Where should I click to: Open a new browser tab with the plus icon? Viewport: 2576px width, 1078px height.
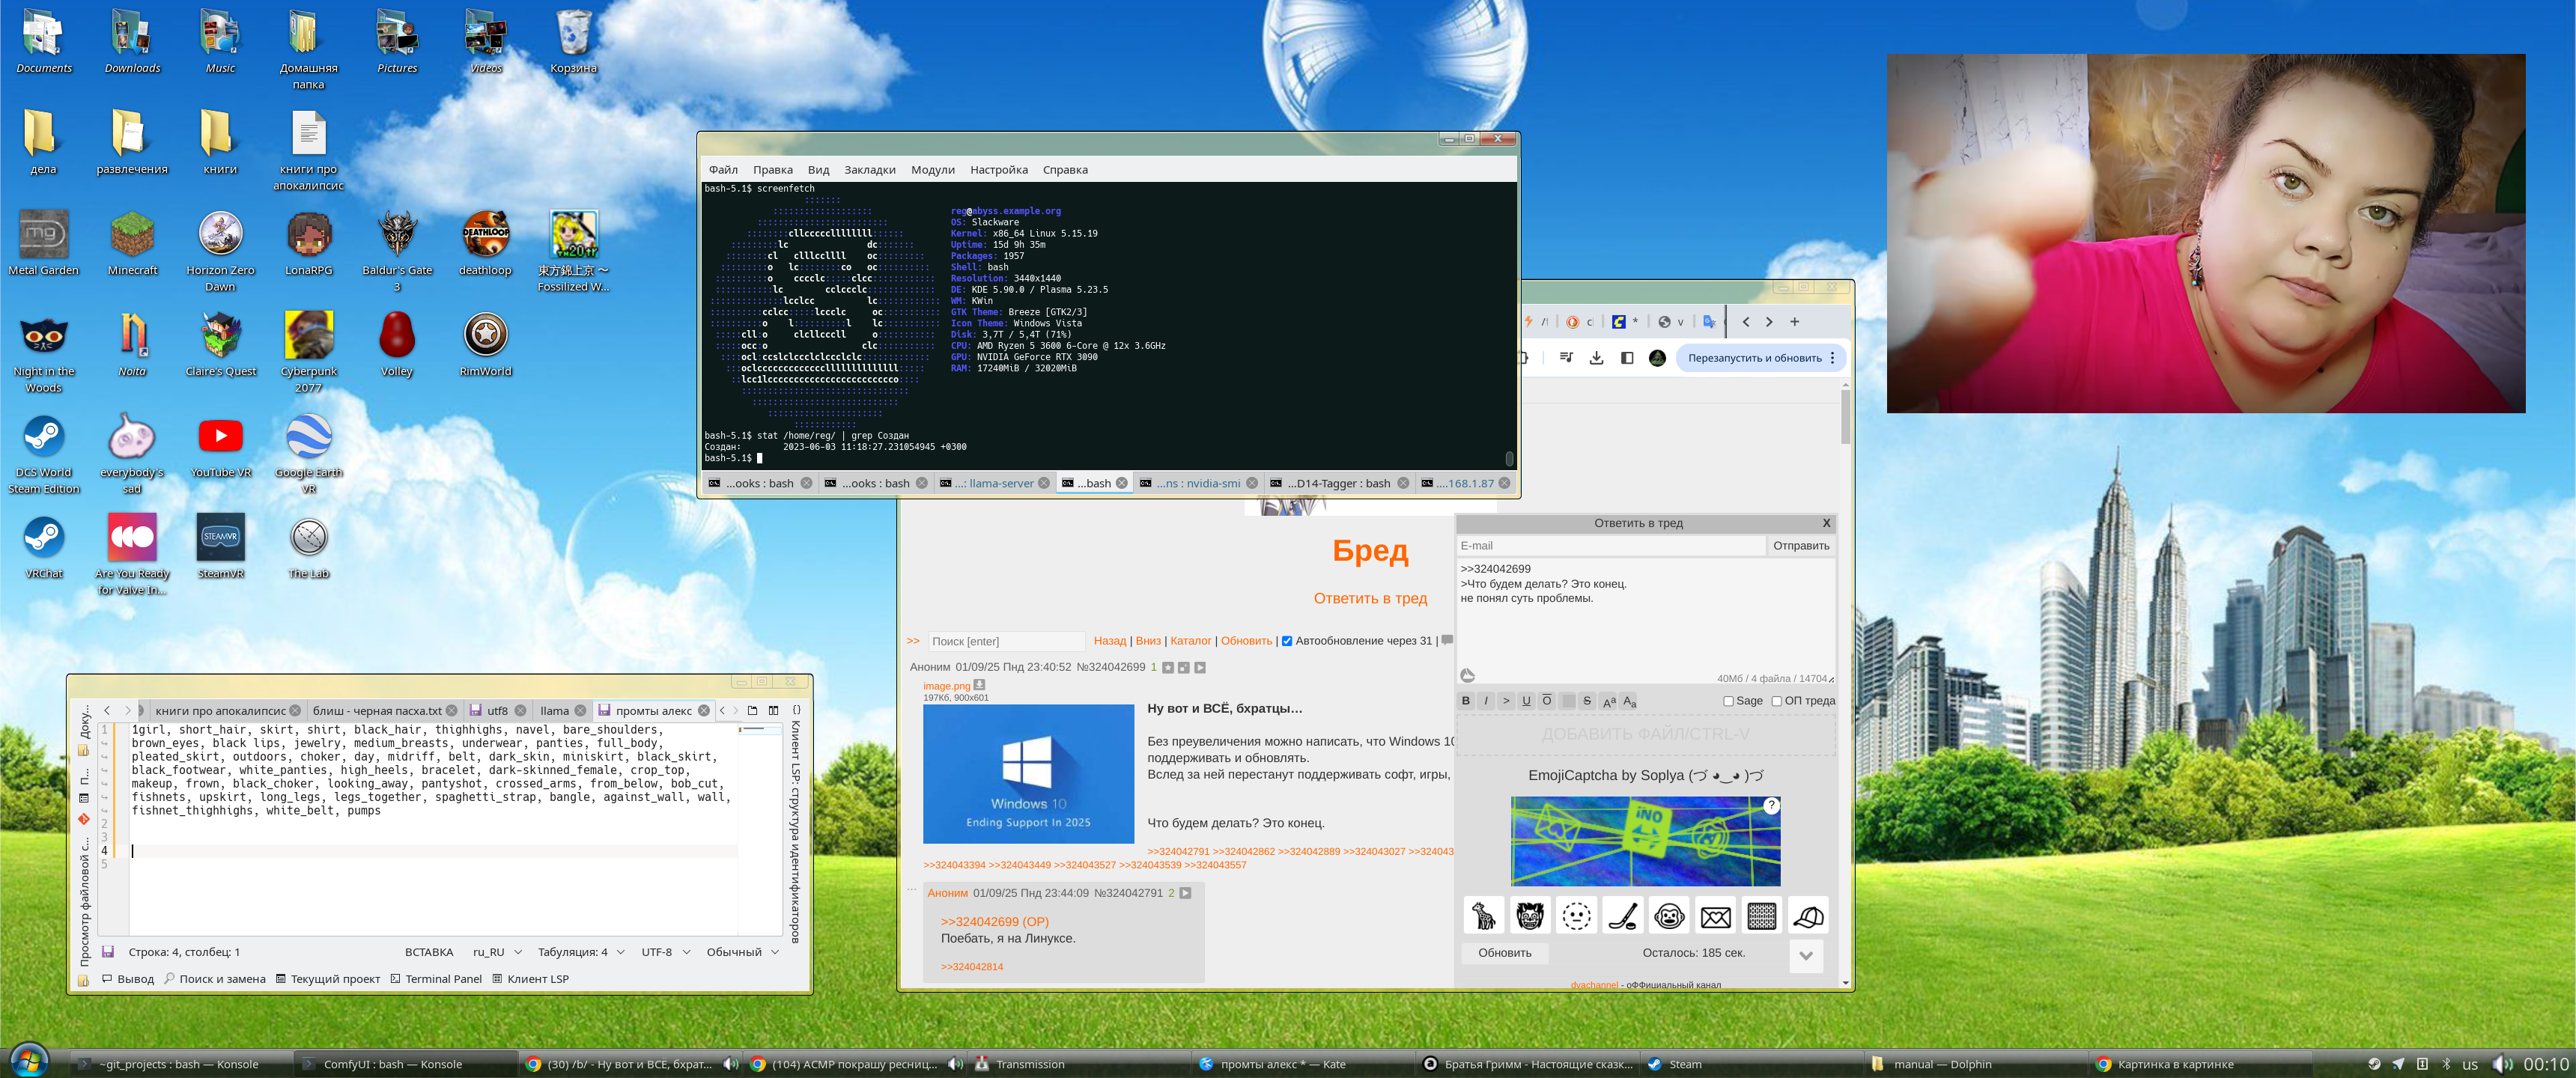(x=1794, y=322)
